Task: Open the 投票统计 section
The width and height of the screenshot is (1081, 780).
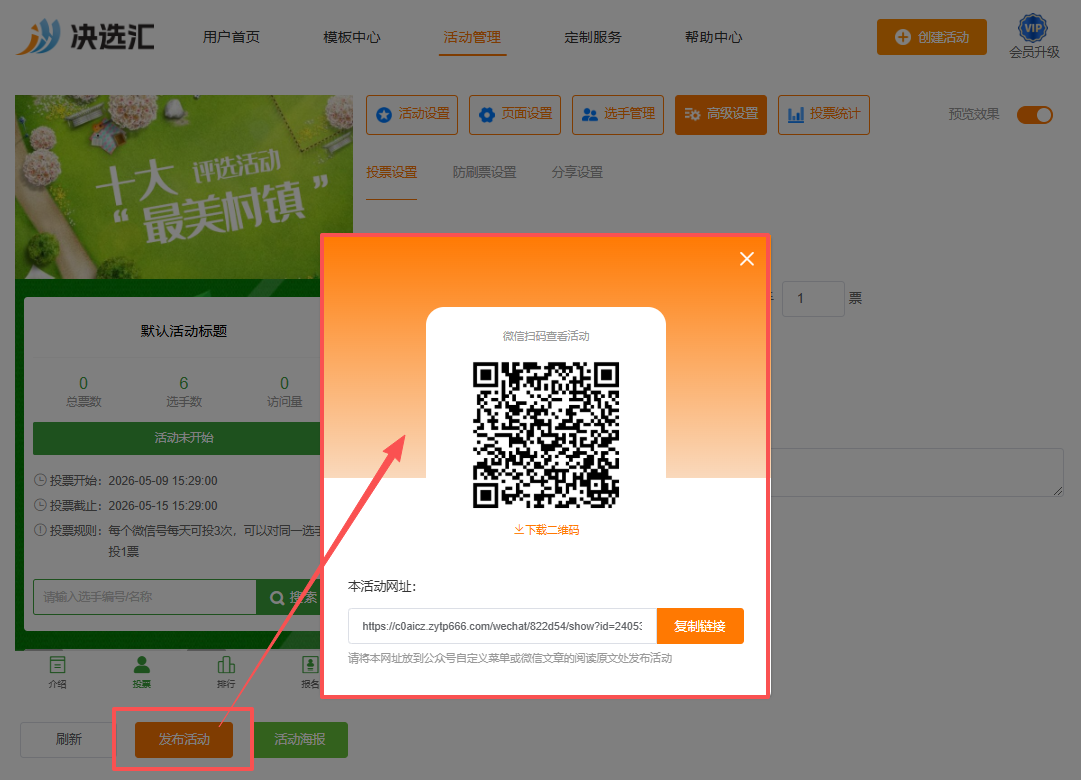Action: pyautogui.click(x=824, y=114)
